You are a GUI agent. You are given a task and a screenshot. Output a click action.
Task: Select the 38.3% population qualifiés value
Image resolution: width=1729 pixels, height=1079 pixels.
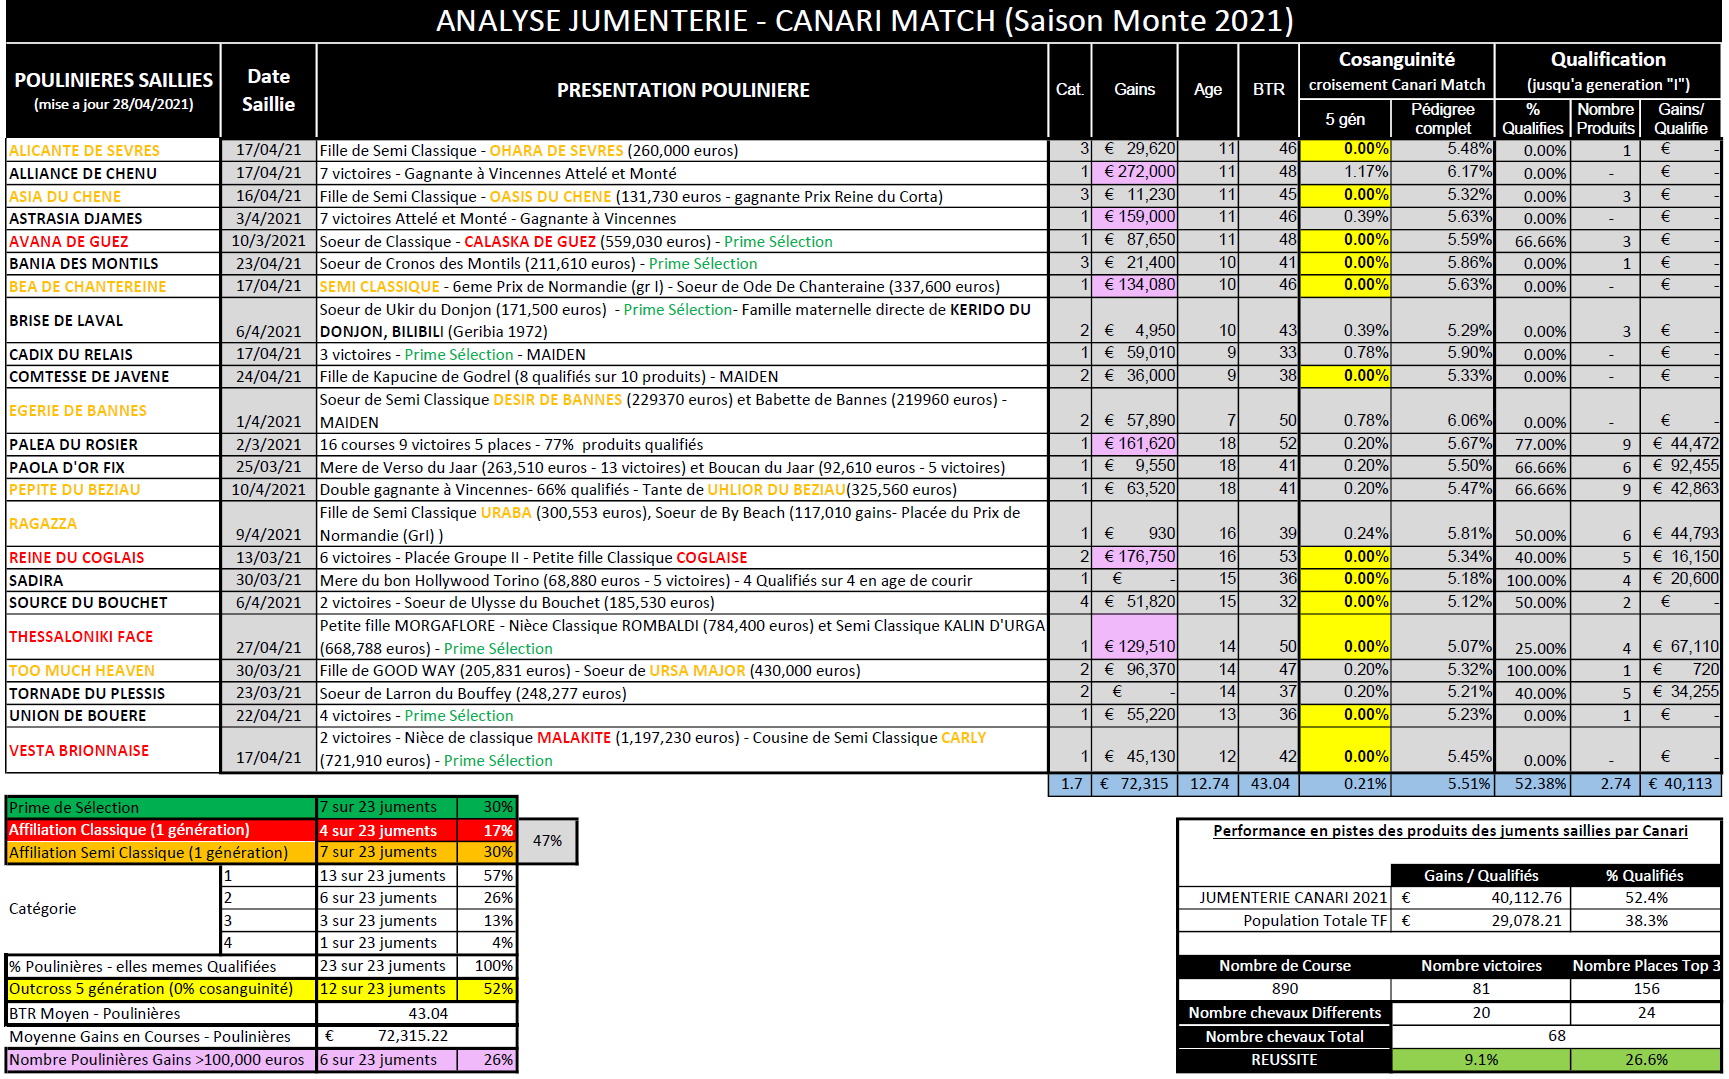1646,920
